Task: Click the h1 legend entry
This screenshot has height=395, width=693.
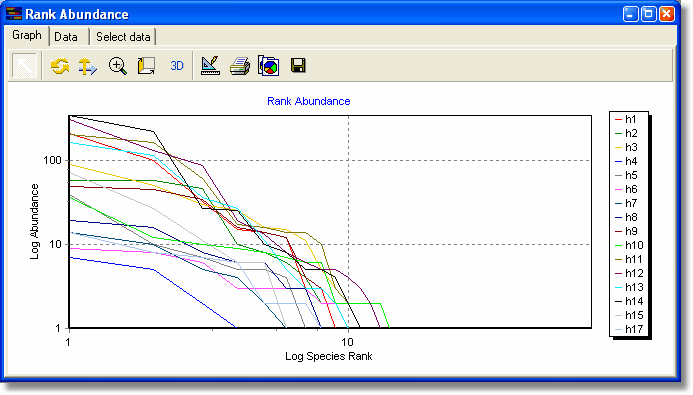Action: pos(626,119)
